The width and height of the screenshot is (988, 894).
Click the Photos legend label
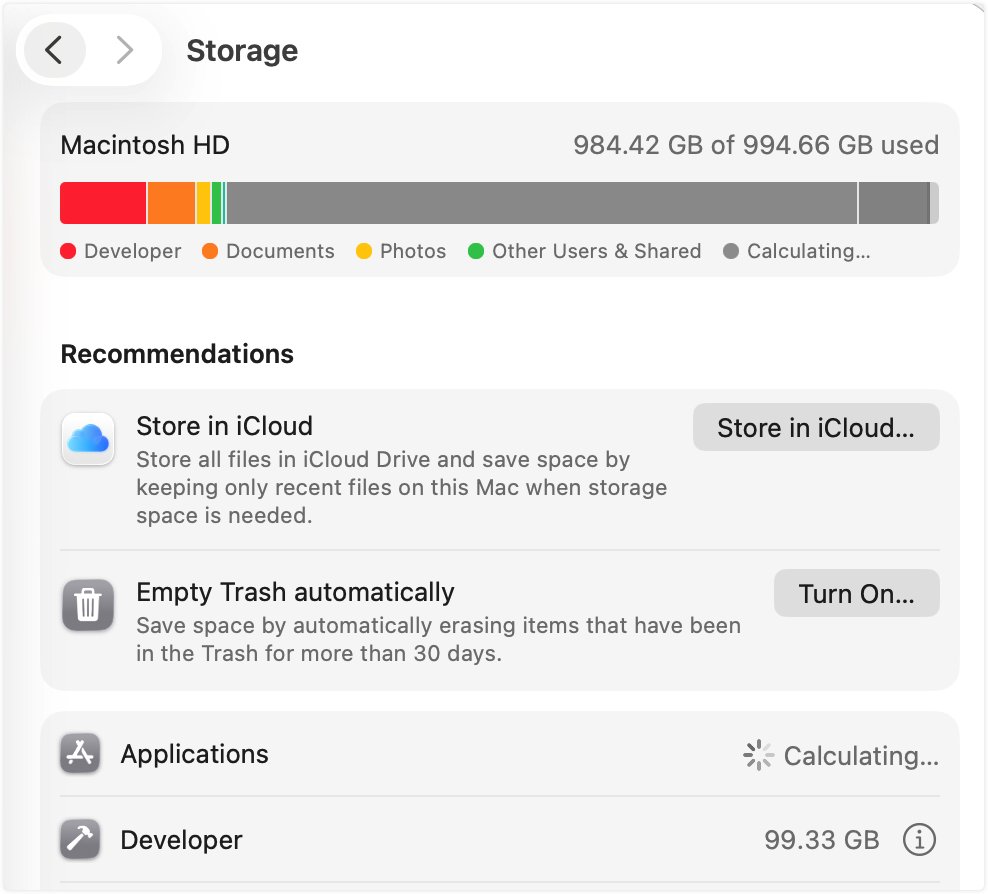tap(412, 251)
